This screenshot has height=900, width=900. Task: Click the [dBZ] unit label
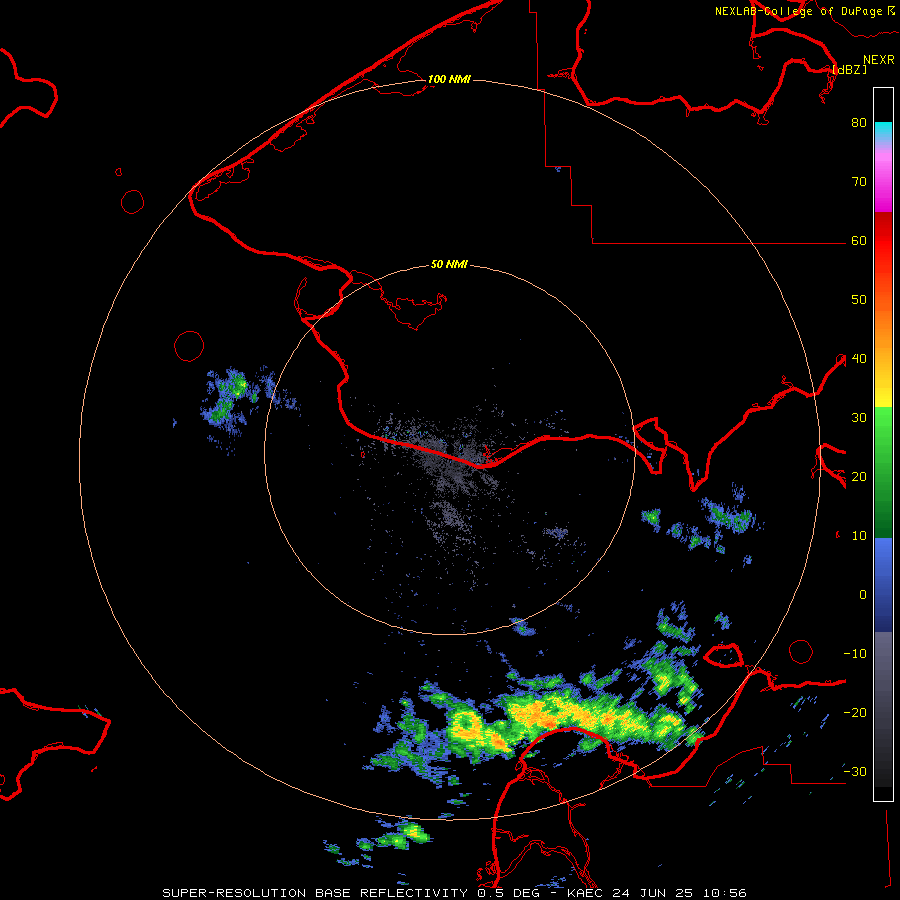point(849,69)
